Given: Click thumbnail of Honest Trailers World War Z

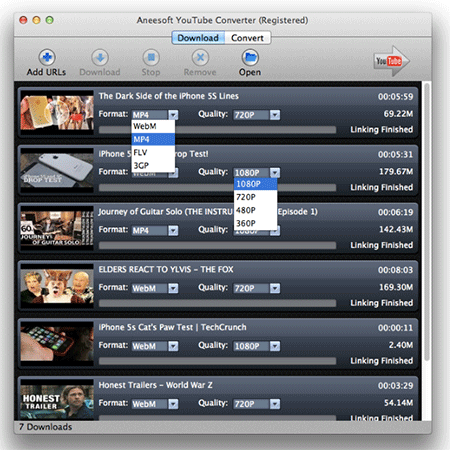Looking at the screenshot, I should 57,400.
